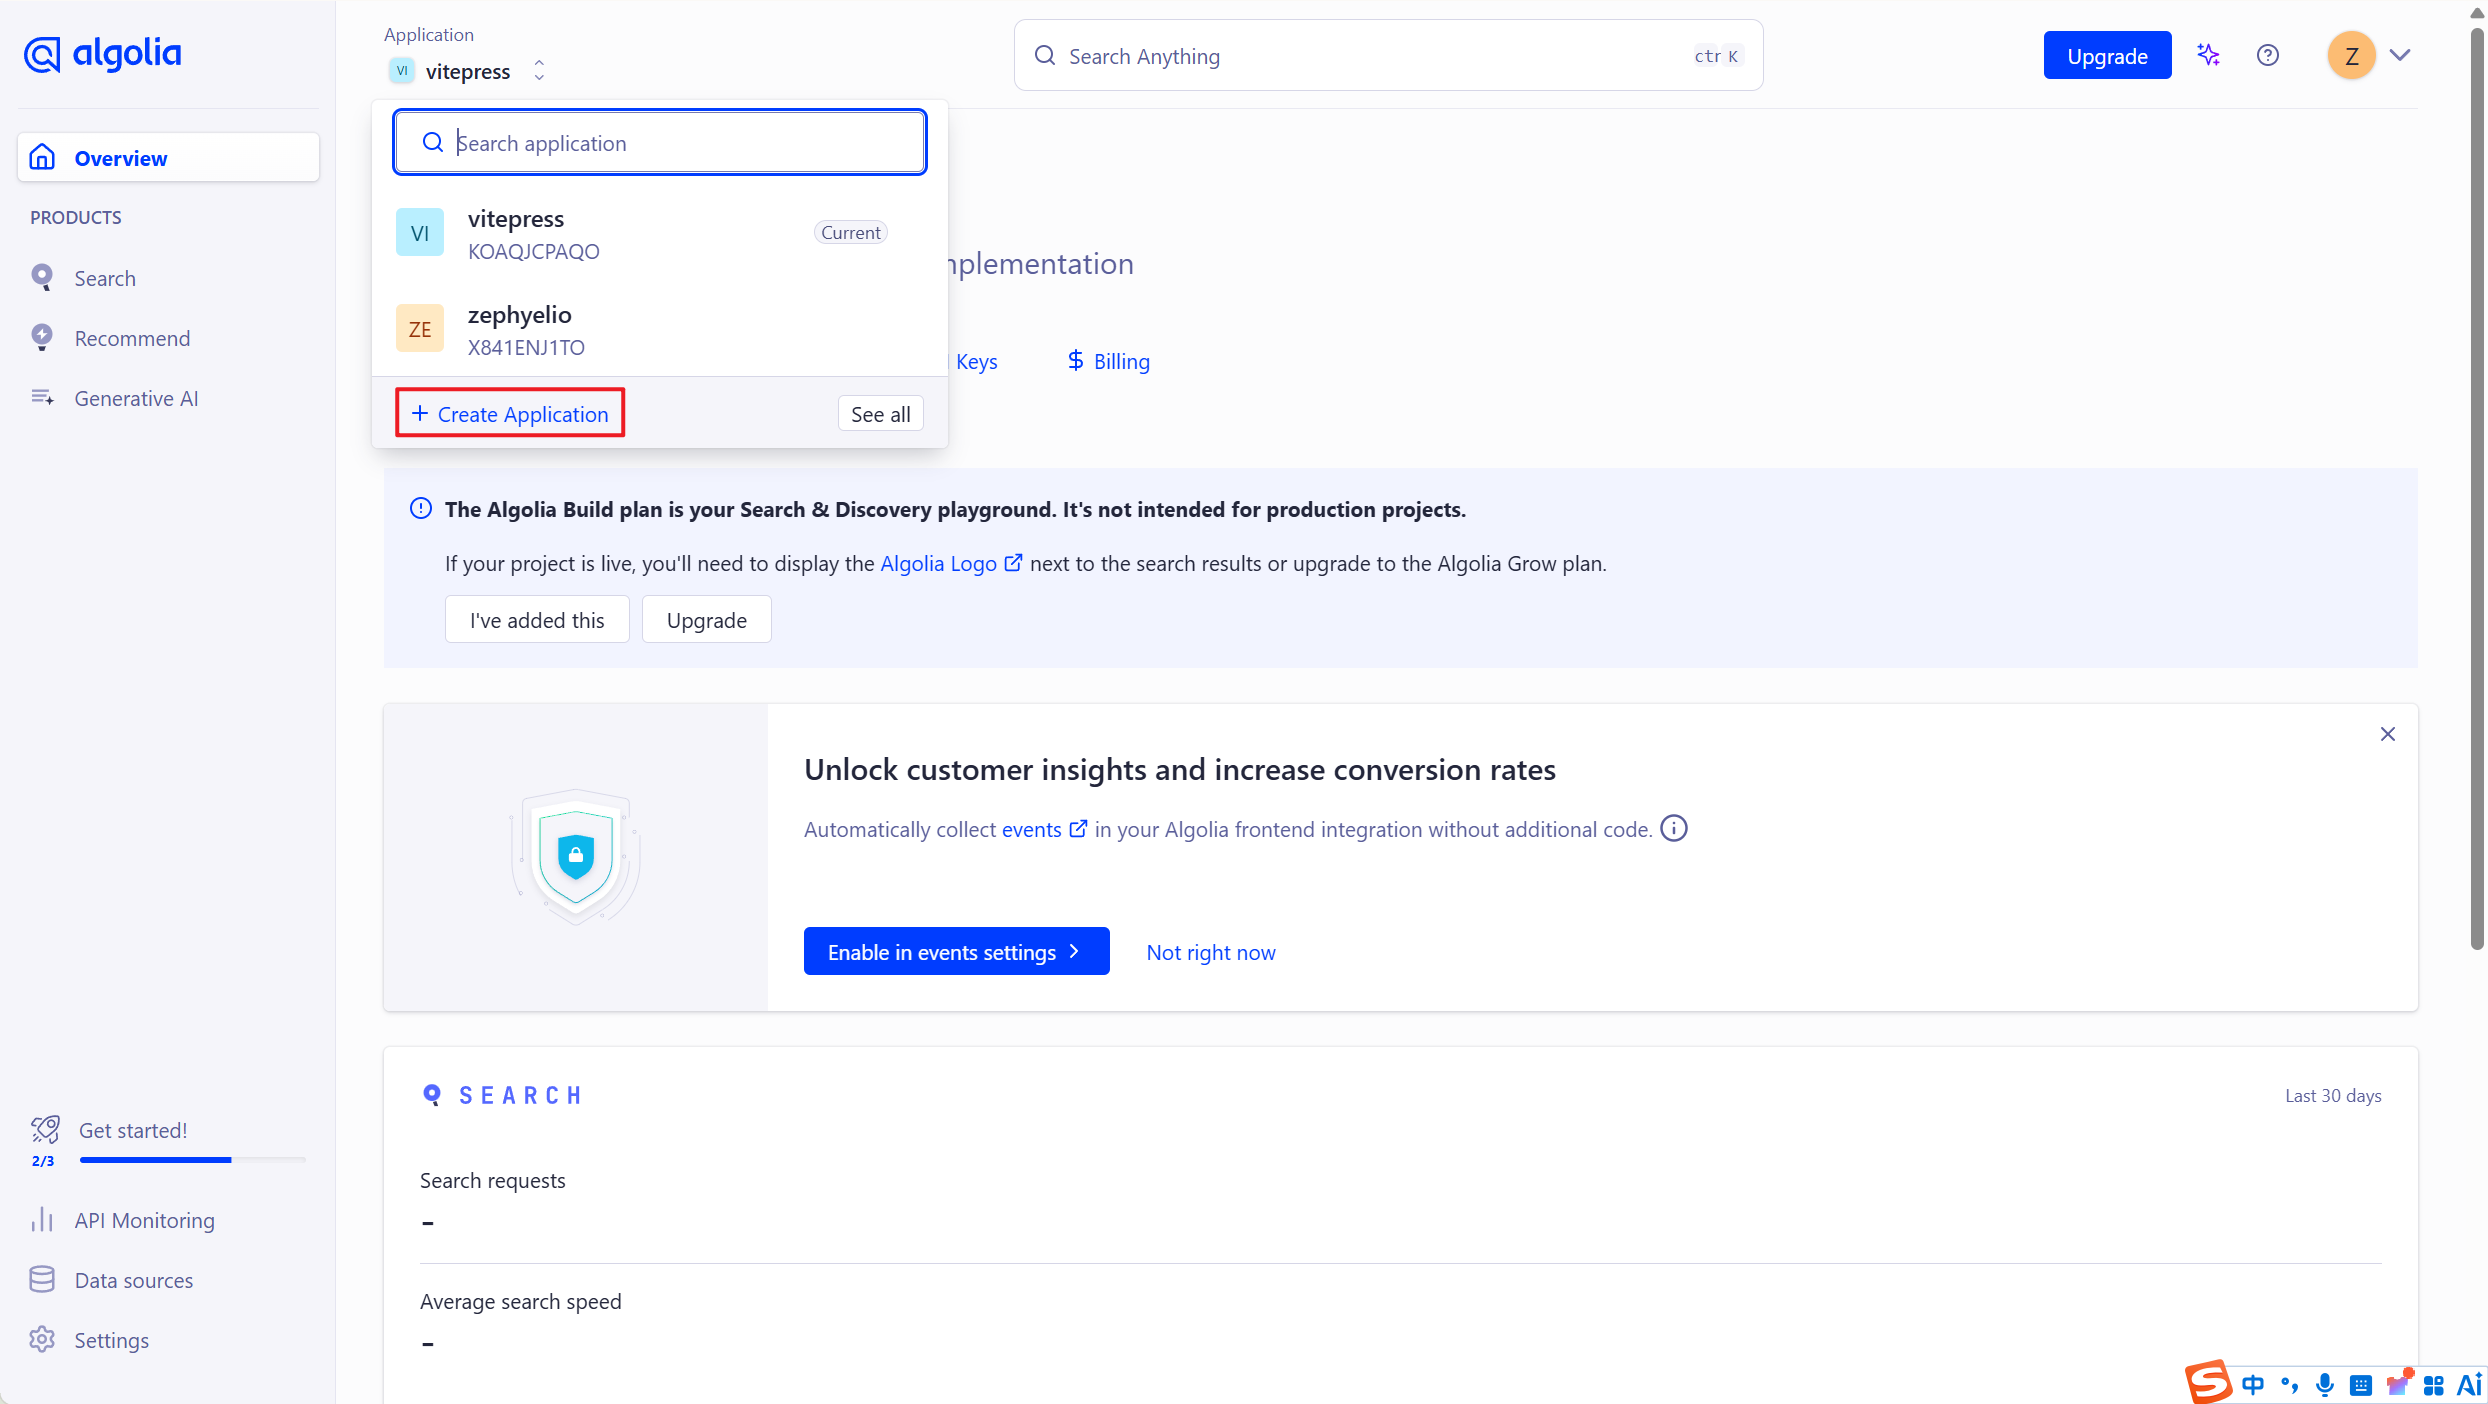The image size is (2488, 1404).
Task: Open API Monitoring chart icon
Action: coord(42,1220)
